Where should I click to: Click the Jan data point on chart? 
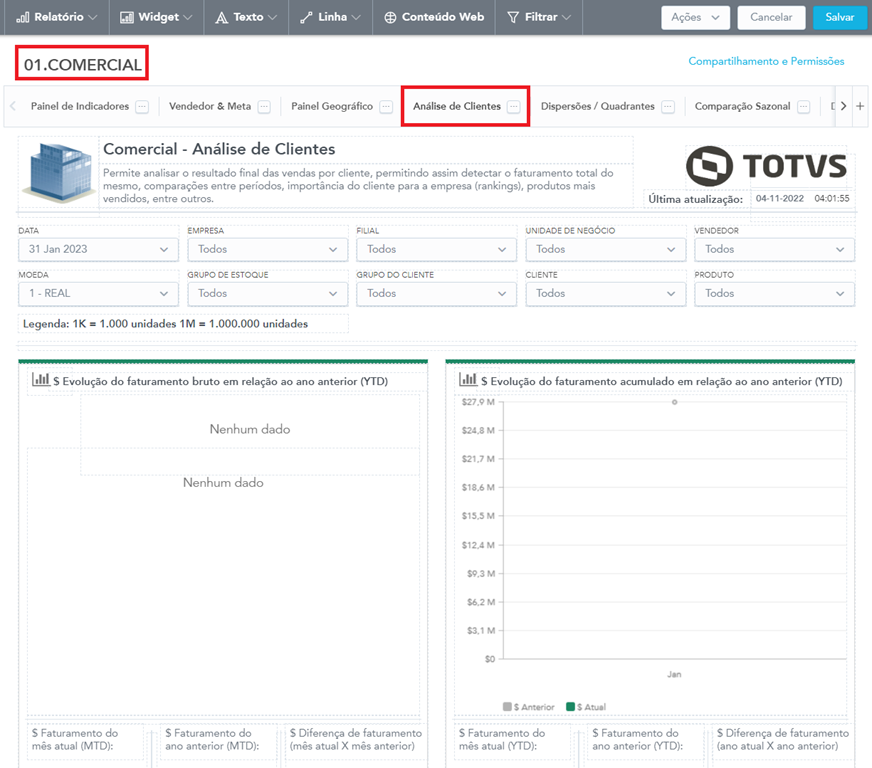point(675,402)
